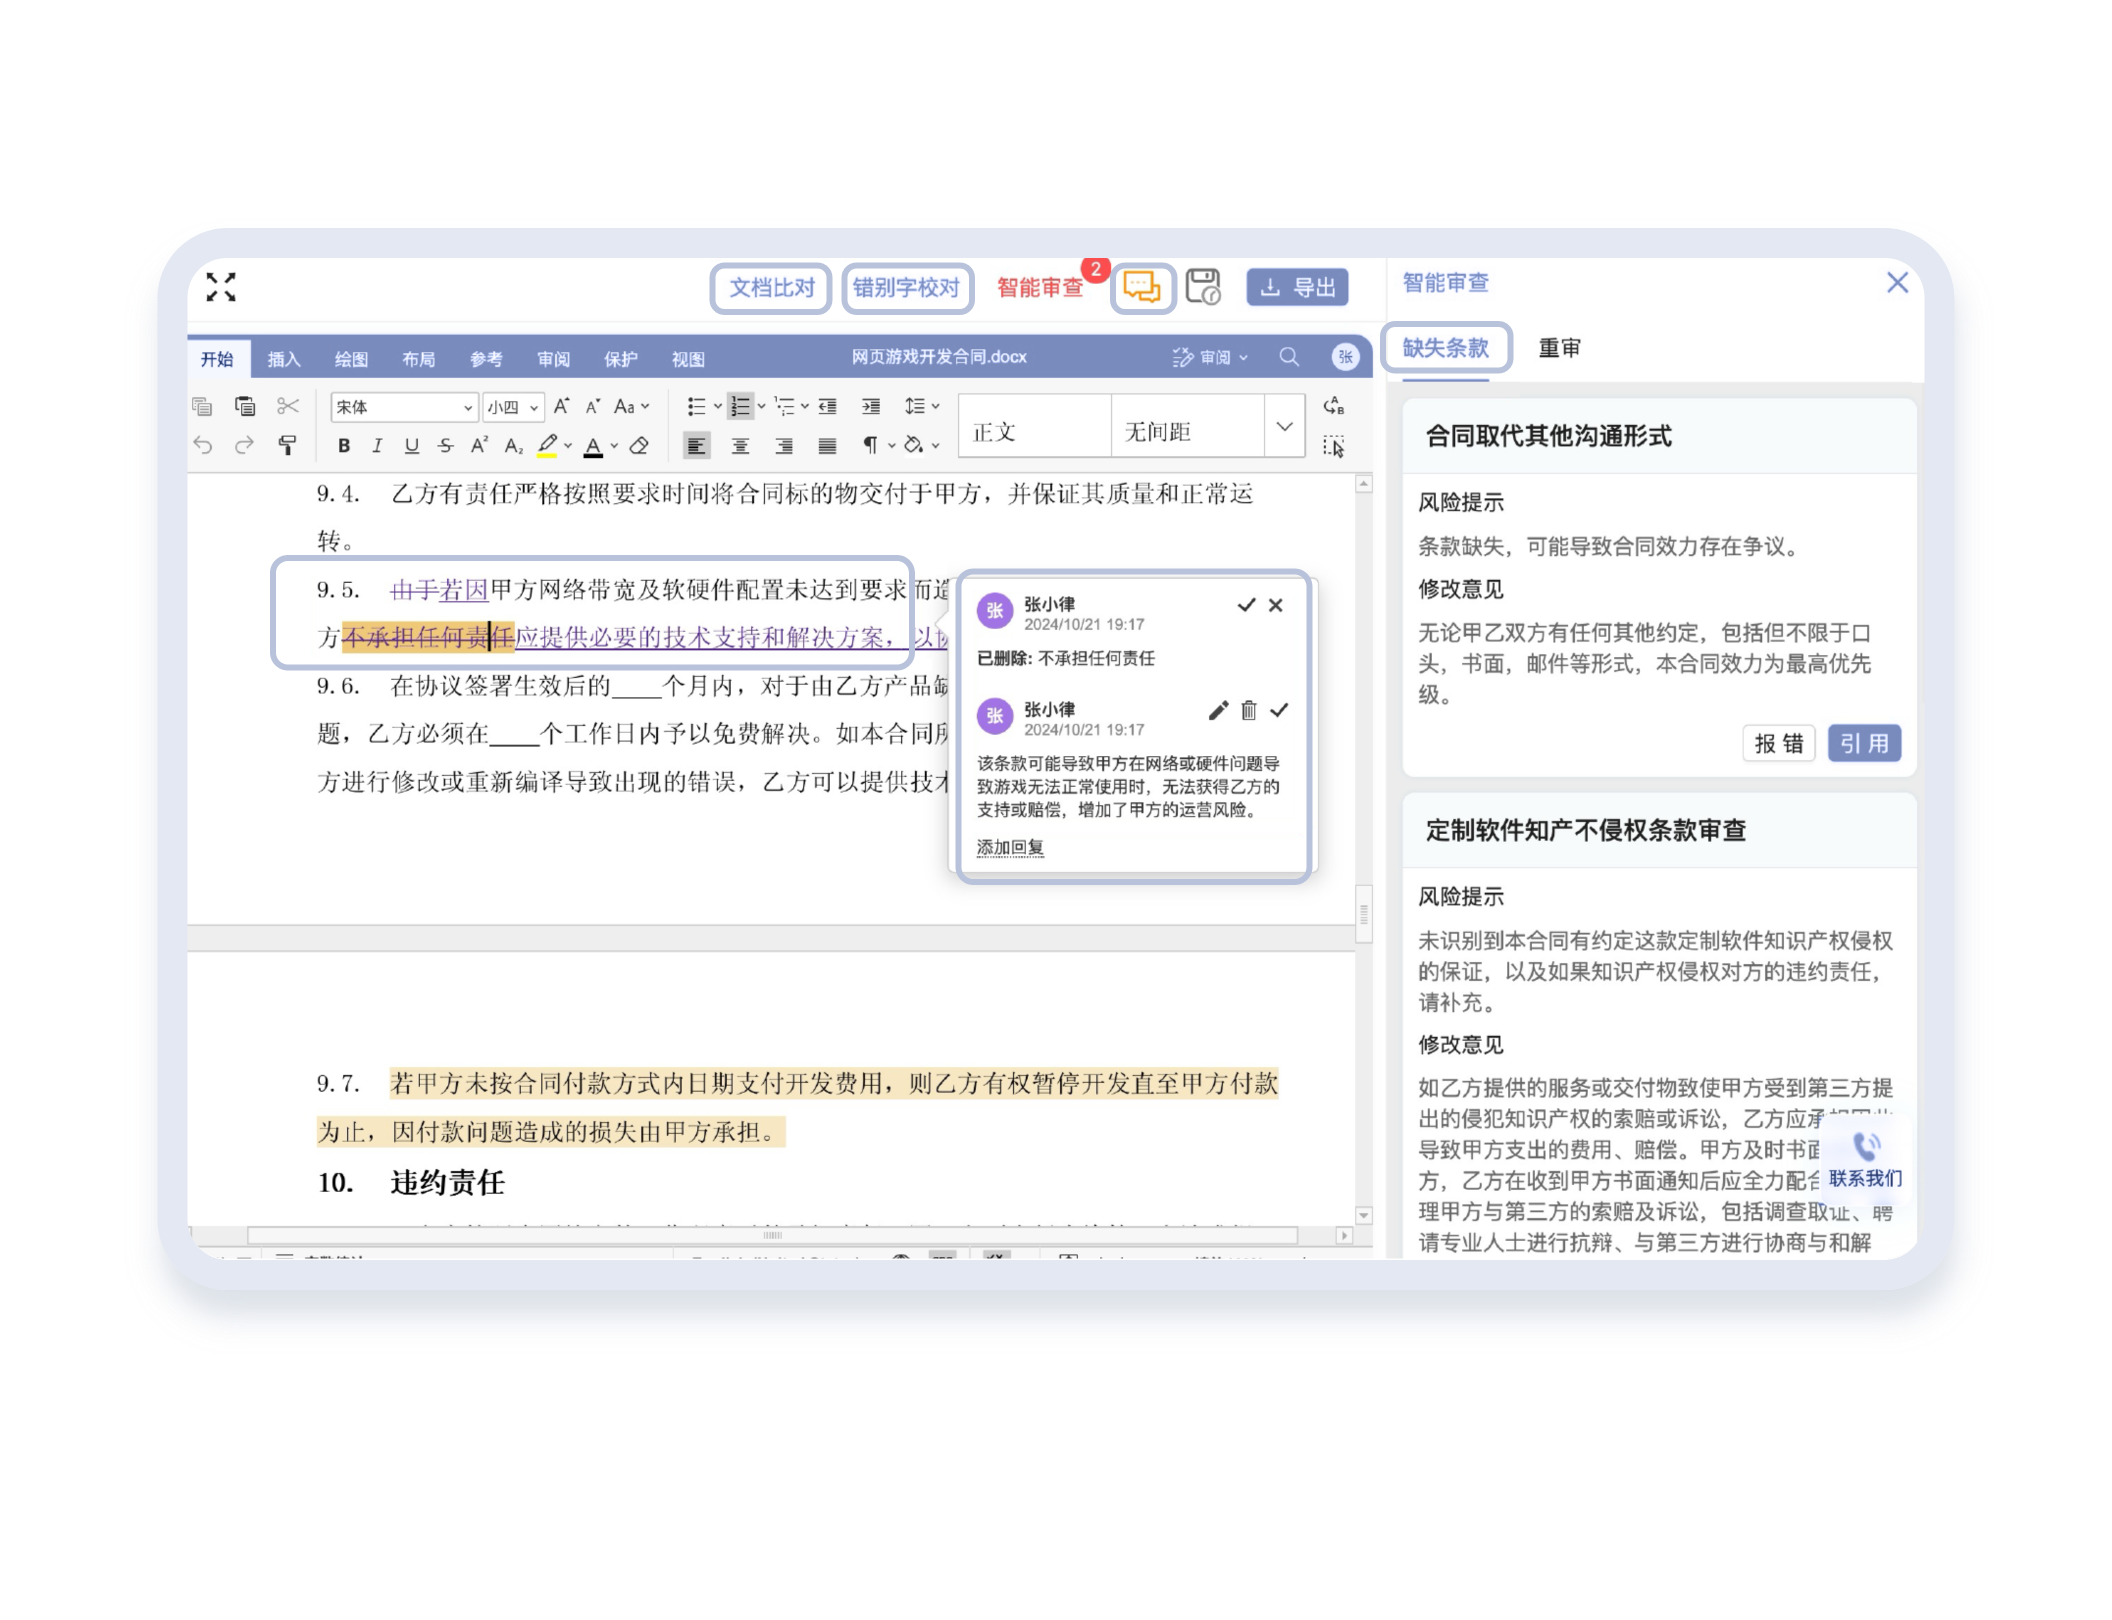The width and height of the screenshot is (2112, 1620).
Task: Click the save version history icon
Action: point(1203,287)
